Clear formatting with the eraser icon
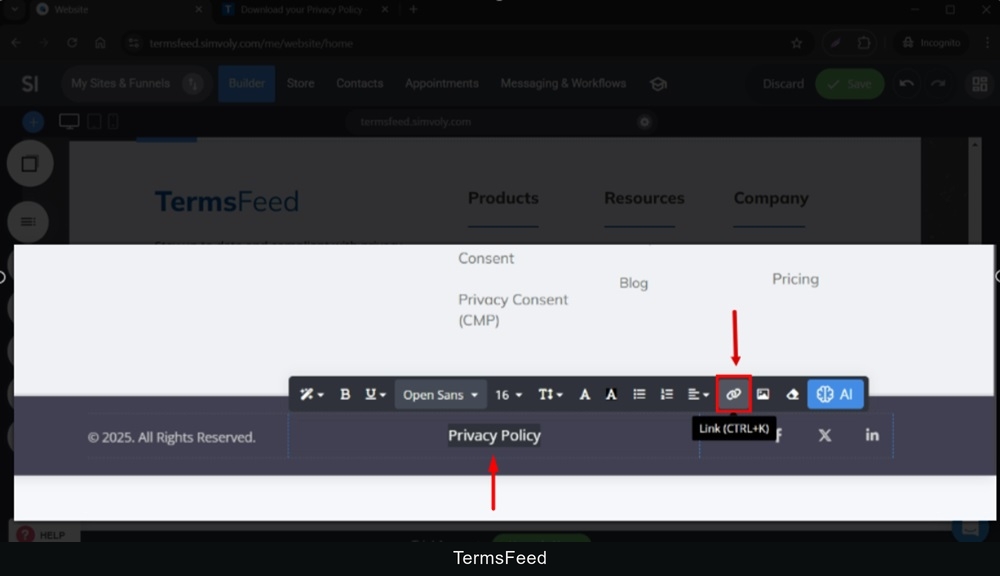The image size is (1000, 576). point(792,395)
